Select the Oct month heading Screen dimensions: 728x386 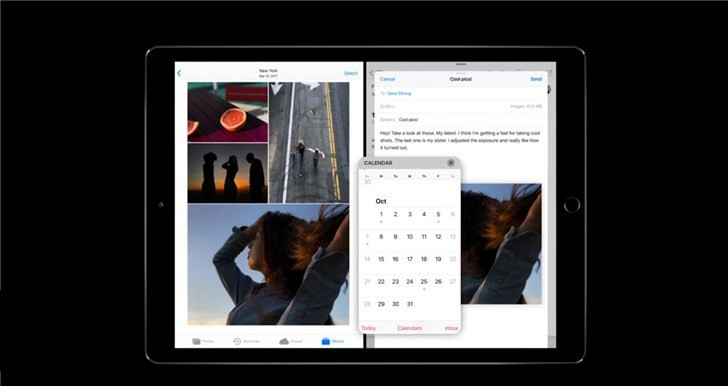point(381,201)
